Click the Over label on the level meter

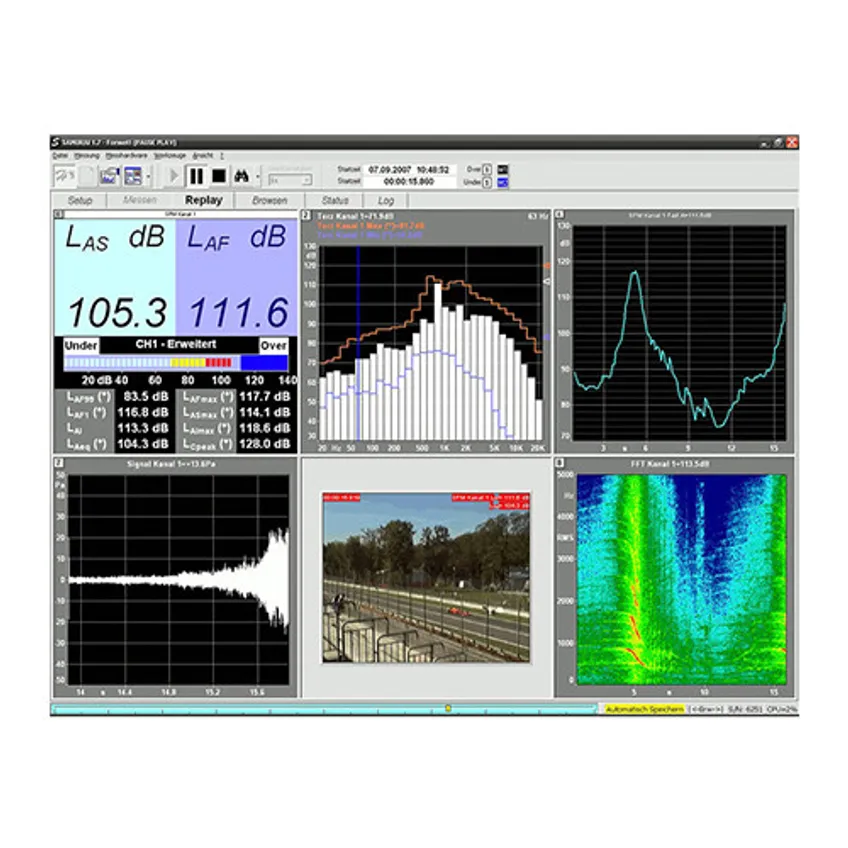(x=273, y=346)
